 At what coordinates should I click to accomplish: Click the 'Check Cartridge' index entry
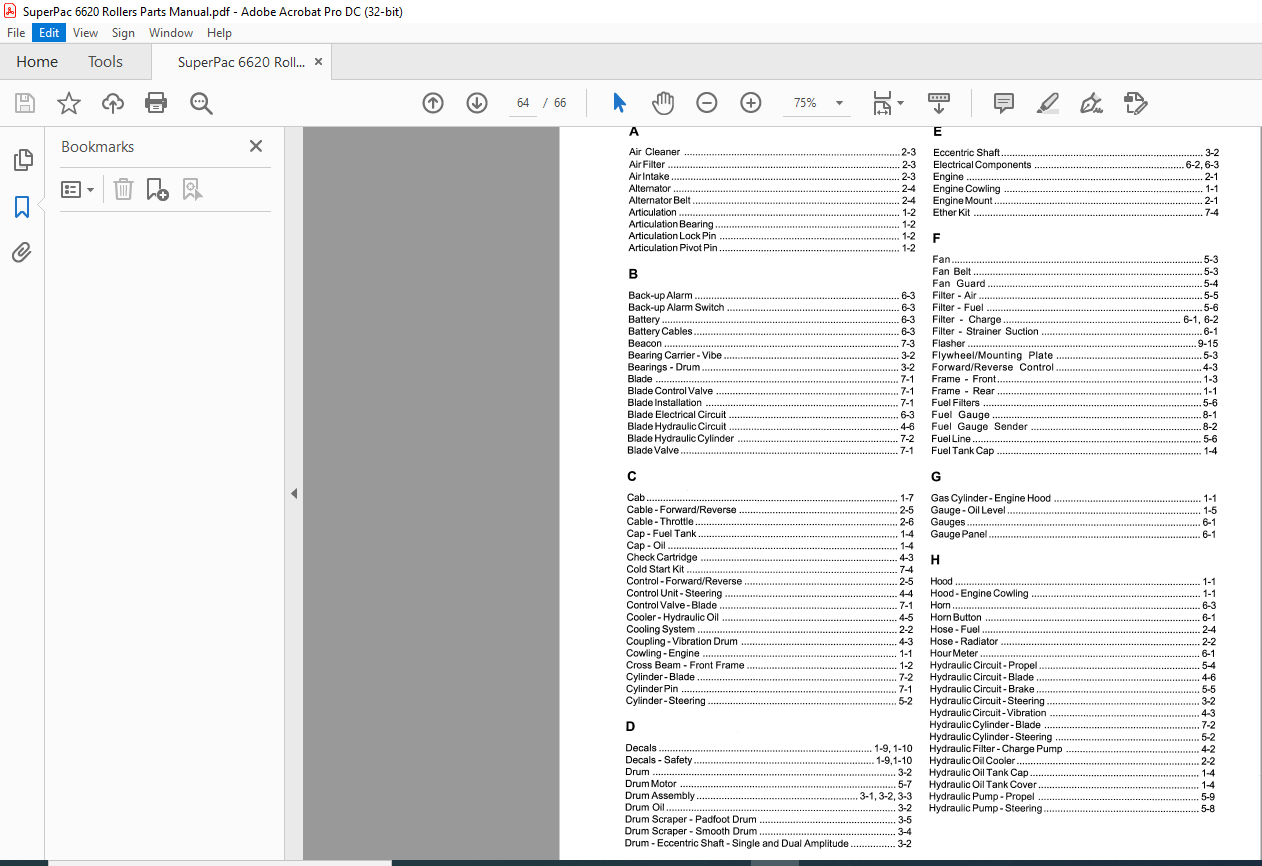coord(770,558)
